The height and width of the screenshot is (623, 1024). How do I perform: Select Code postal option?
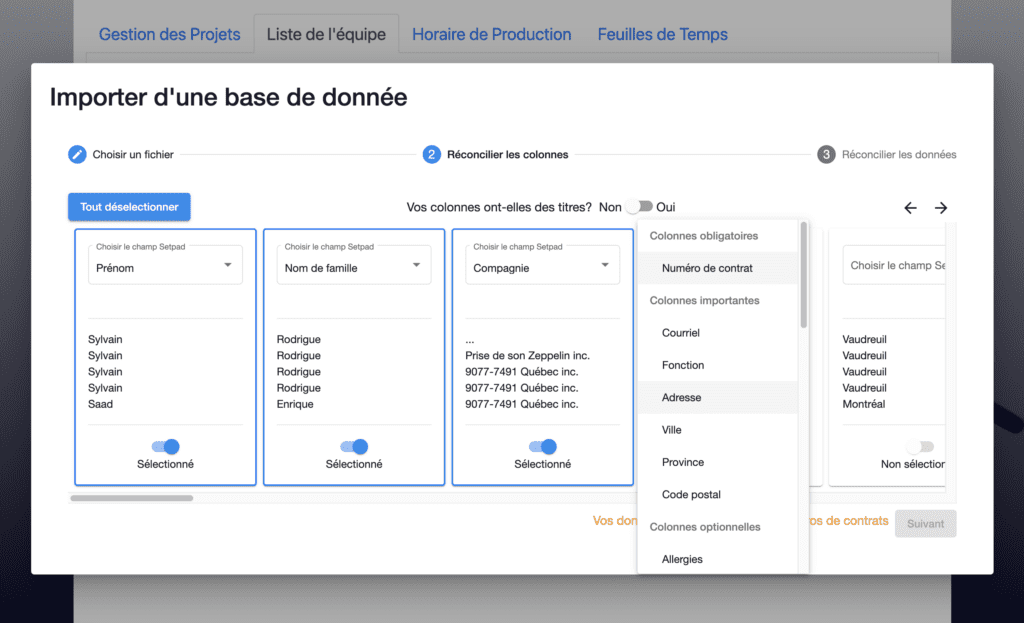pyautogui.click(x=691, y=495)
